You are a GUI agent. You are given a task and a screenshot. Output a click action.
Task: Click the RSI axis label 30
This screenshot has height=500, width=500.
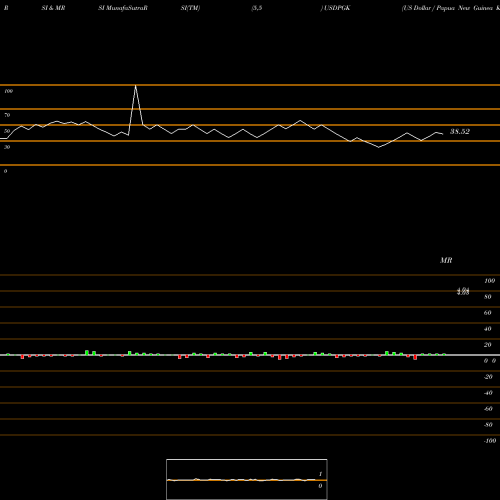(7, 147)
